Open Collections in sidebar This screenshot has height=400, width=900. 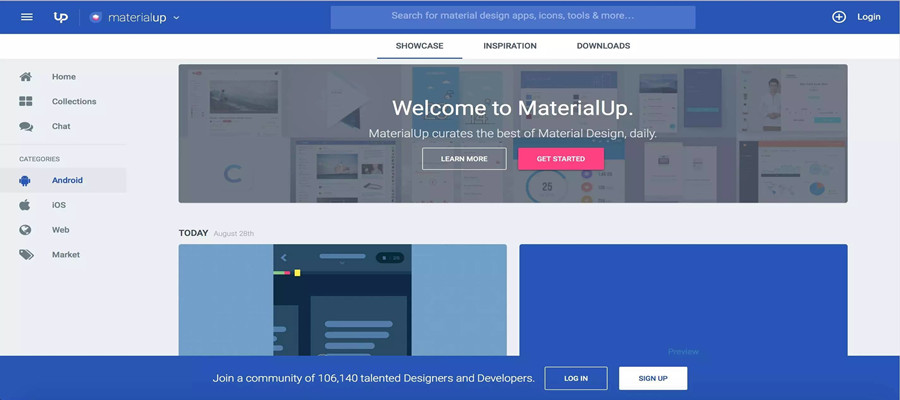74,102
